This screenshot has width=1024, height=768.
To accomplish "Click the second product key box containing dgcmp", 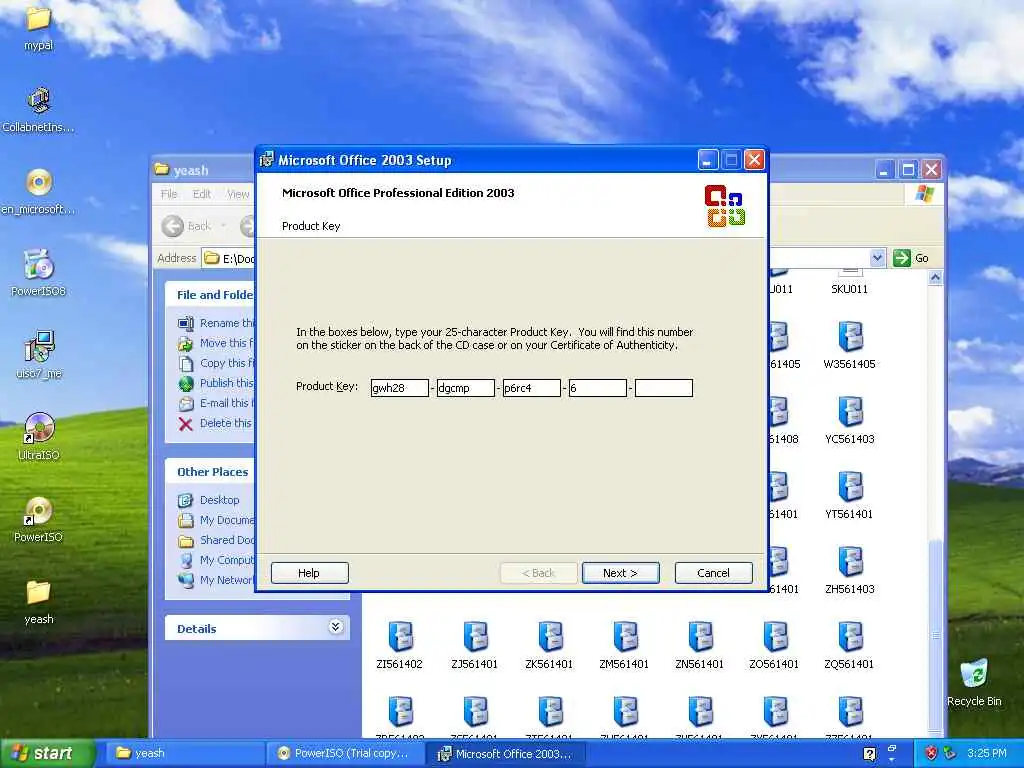I will (466, 388).
